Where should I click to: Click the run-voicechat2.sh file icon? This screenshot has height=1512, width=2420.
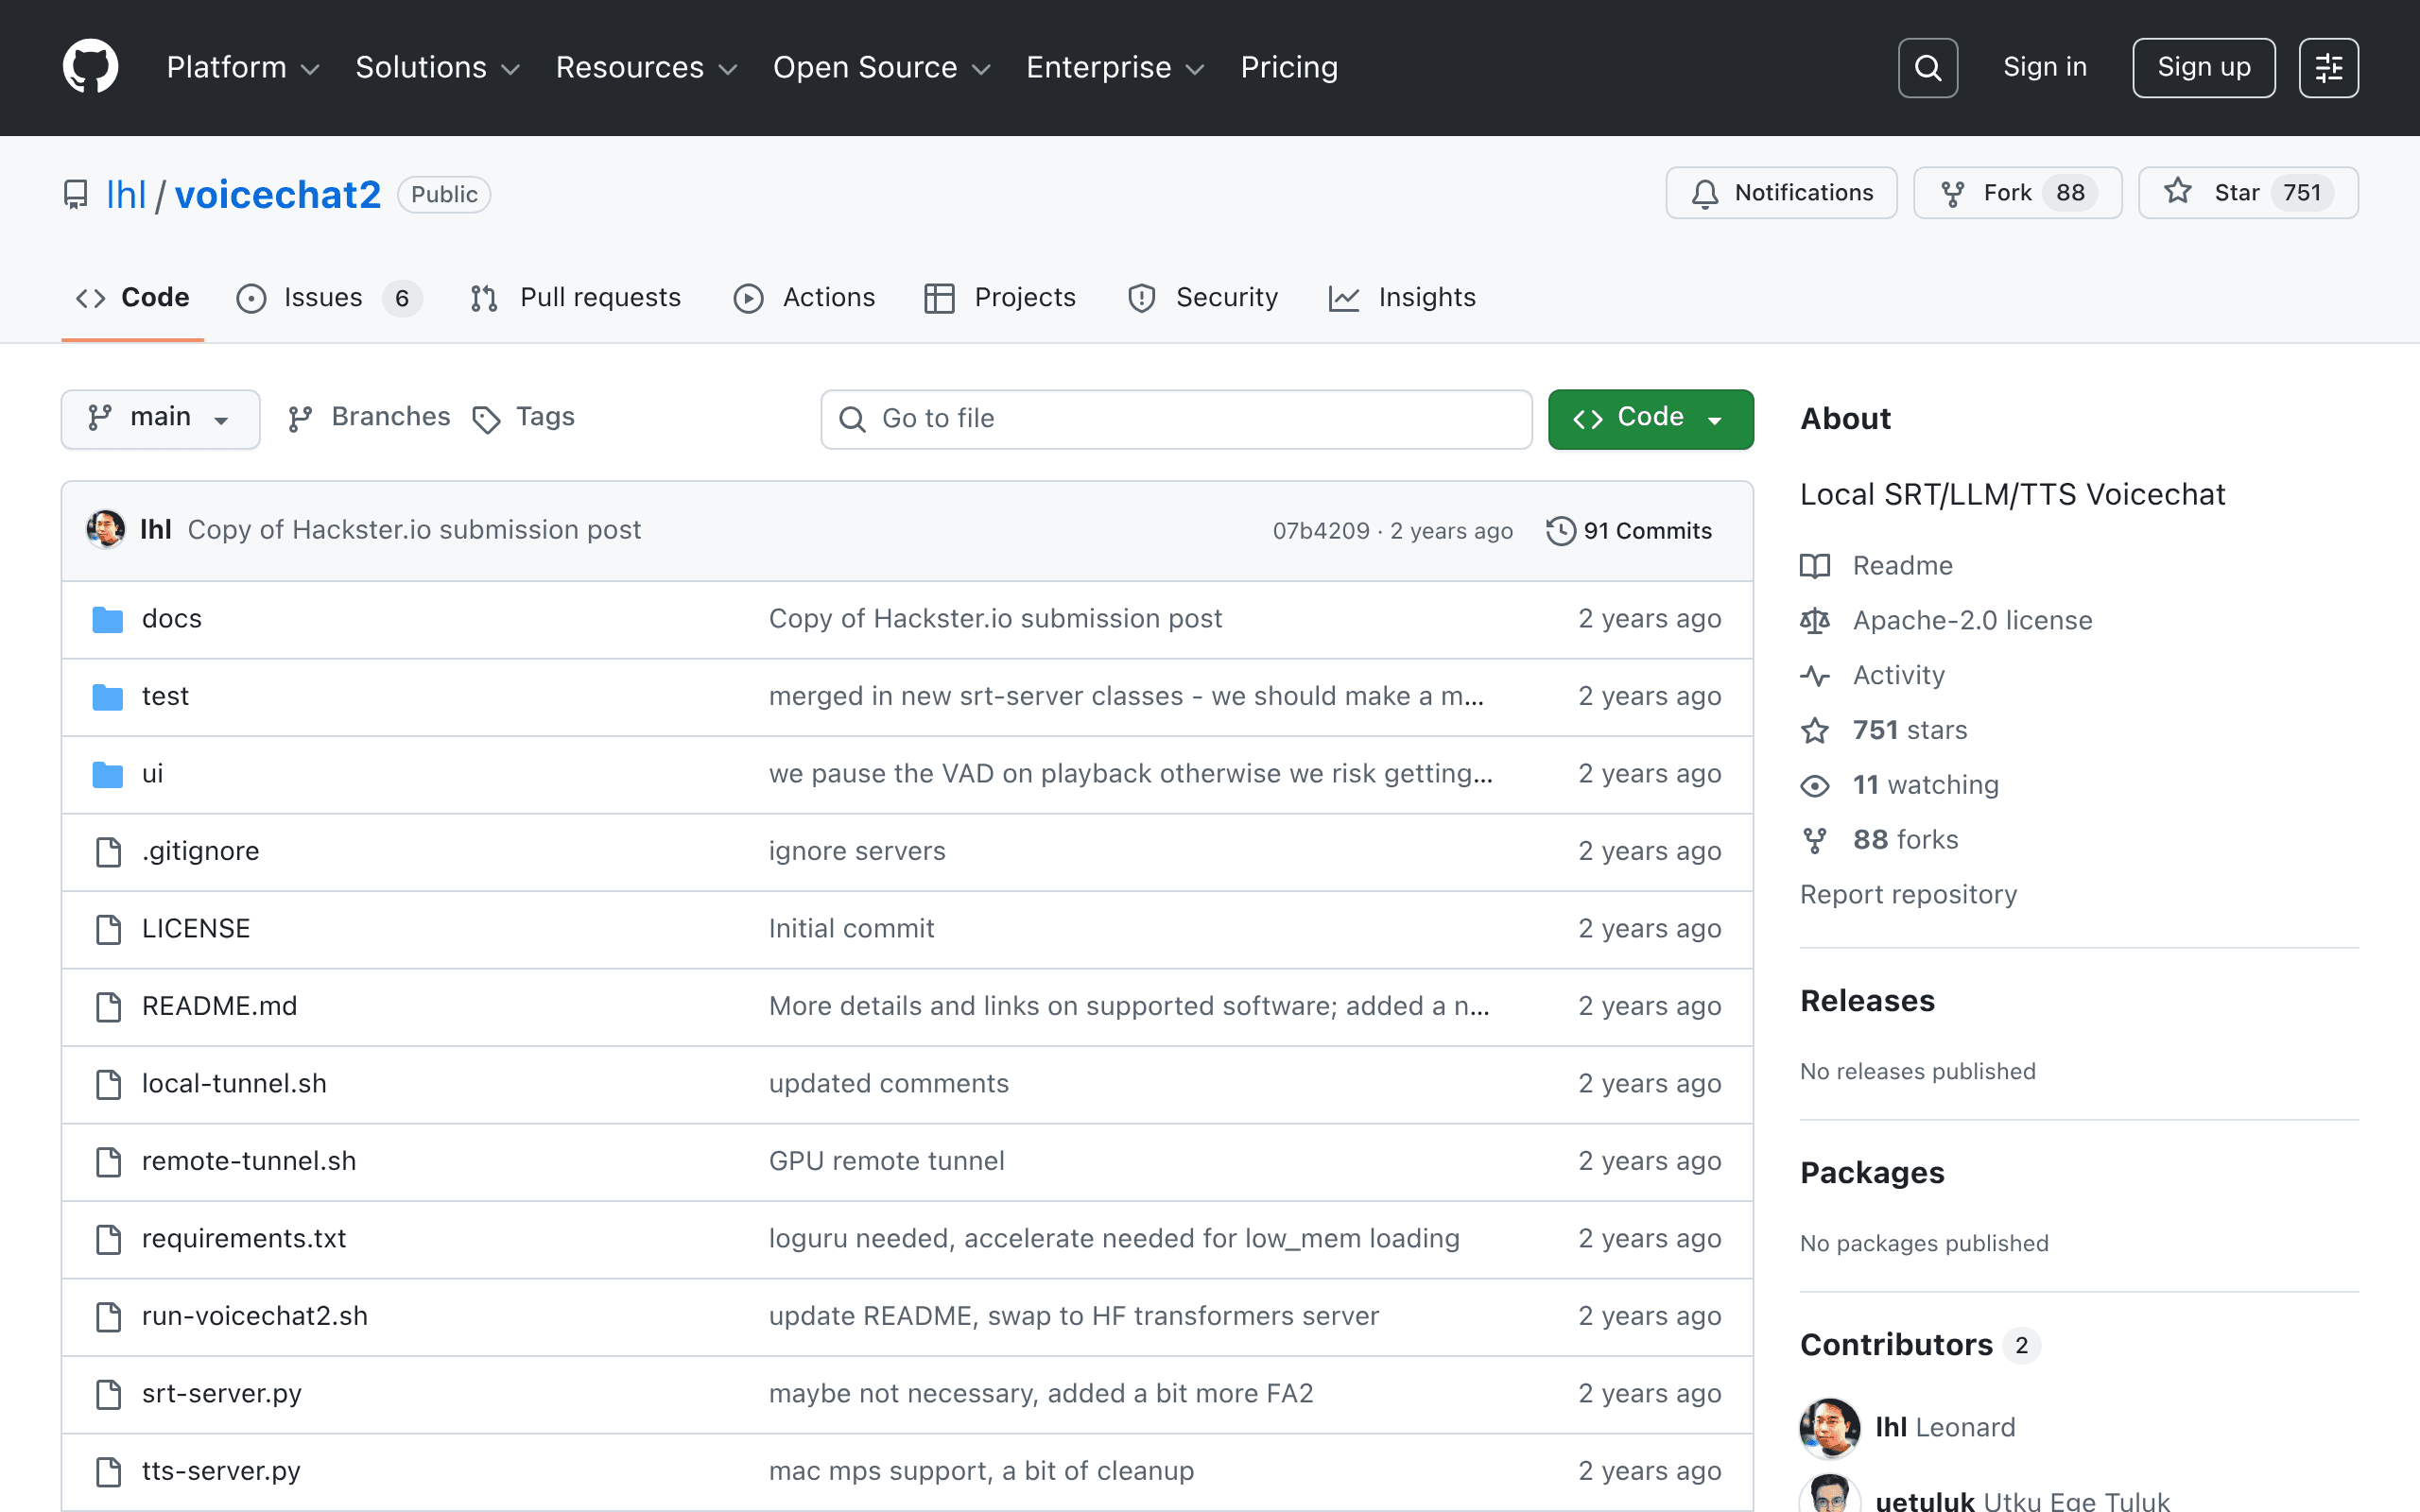108,1317
